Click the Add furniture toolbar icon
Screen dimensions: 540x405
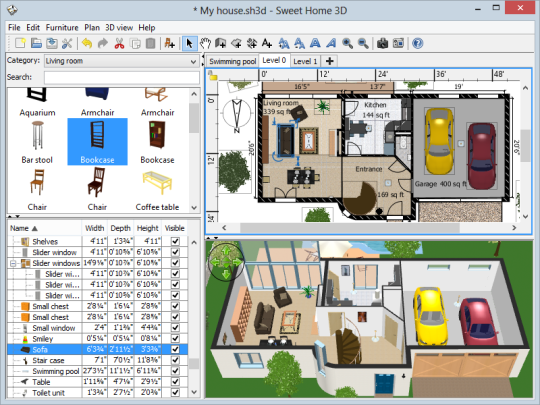169,43
